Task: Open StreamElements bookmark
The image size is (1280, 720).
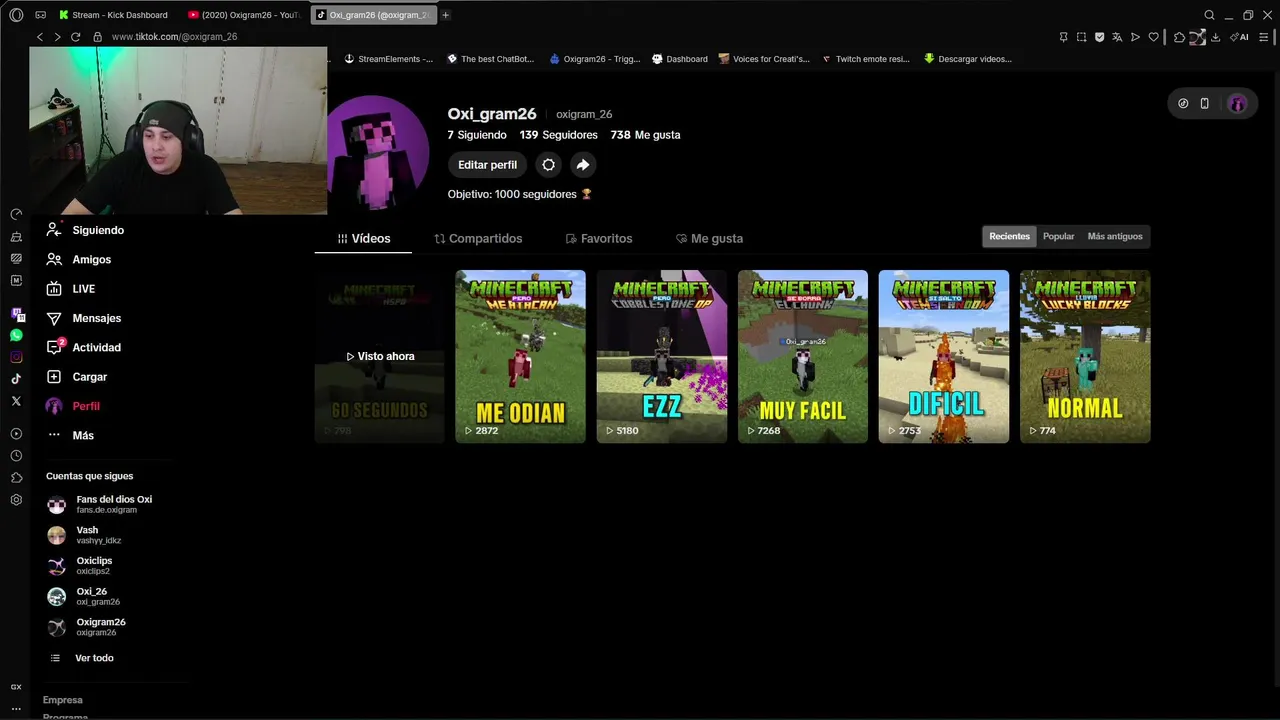Action: tap(388, 59)
